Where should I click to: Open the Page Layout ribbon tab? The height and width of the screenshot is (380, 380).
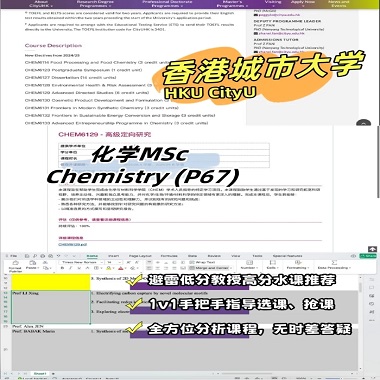click(x=140, y=256)
